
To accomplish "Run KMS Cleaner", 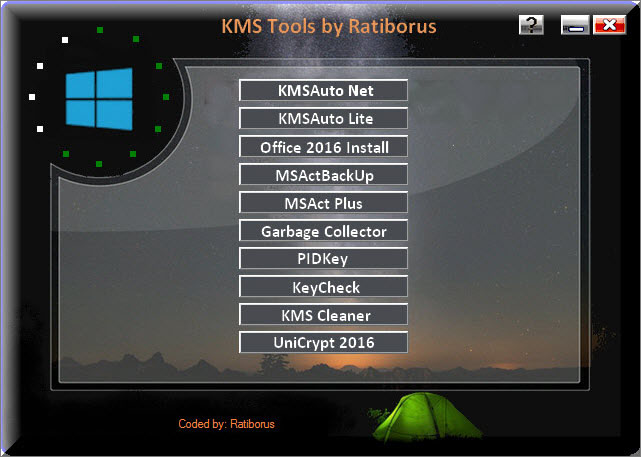I will (323, 315).
